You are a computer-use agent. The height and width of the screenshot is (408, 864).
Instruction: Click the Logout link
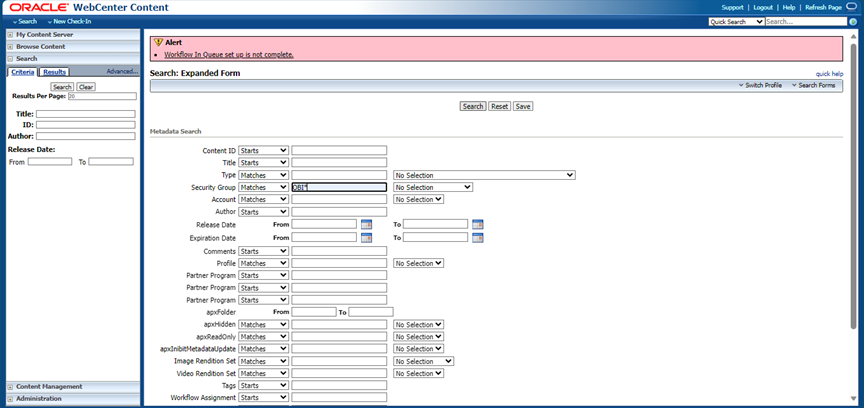point(763,8)
